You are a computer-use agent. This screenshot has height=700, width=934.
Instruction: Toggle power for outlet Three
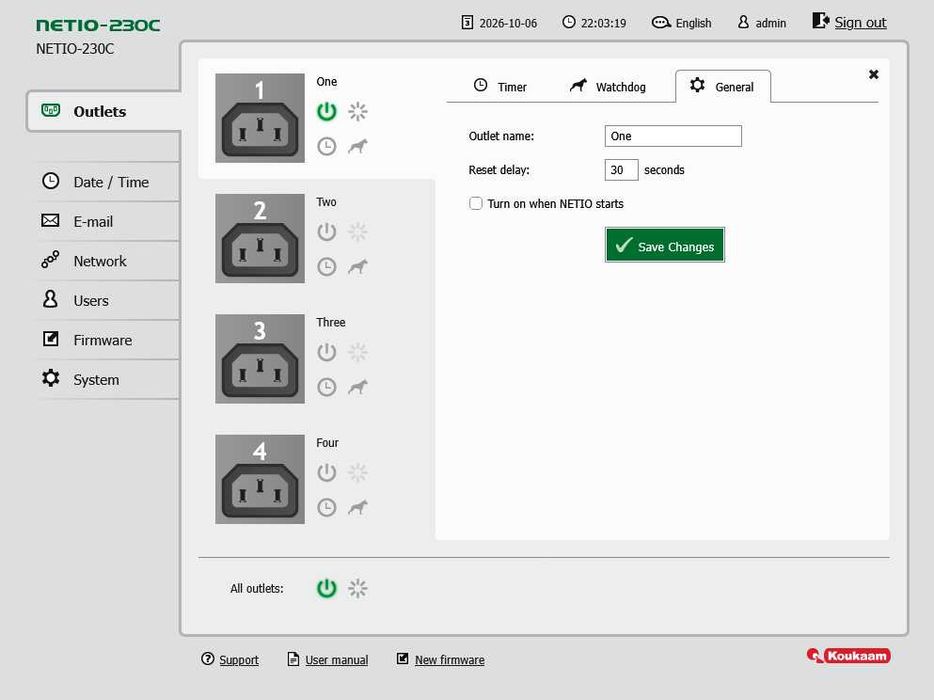pyautogui.click(x=326, y=352)
